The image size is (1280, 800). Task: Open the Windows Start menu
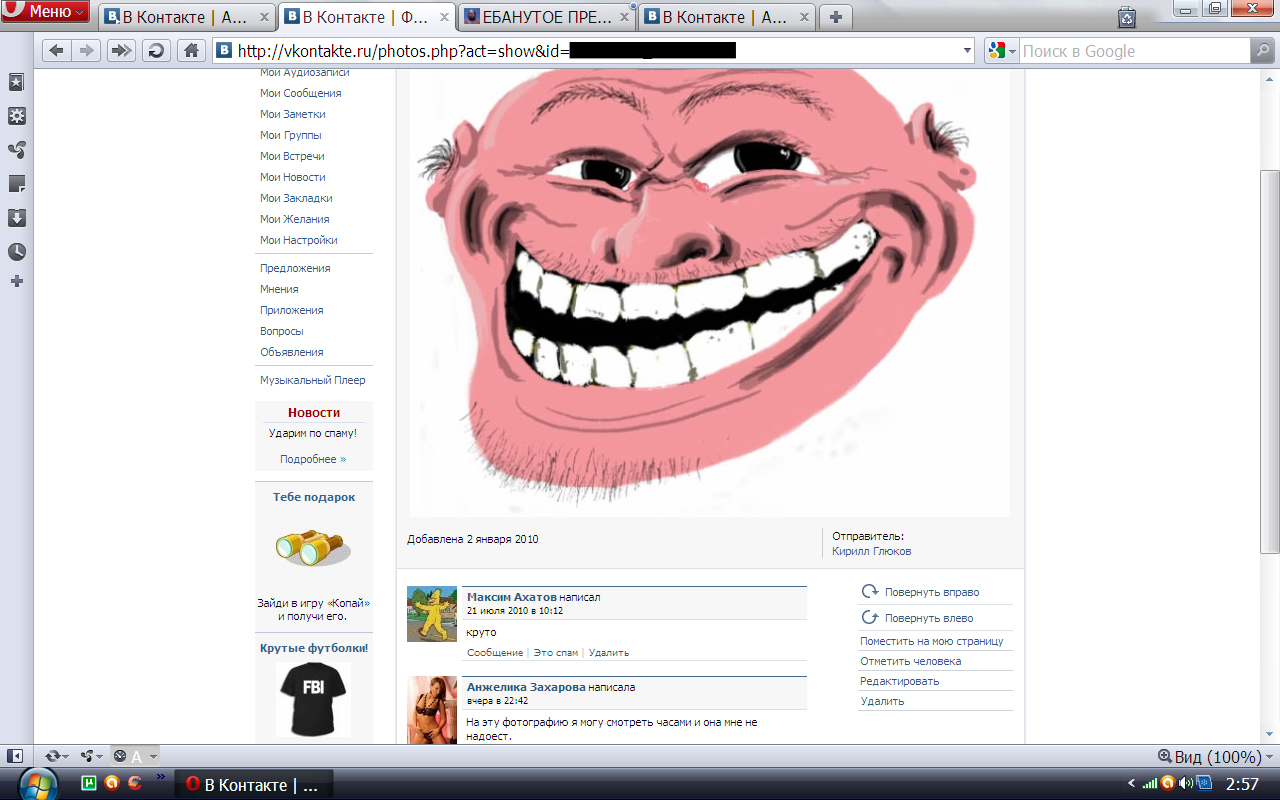point(39,784)
